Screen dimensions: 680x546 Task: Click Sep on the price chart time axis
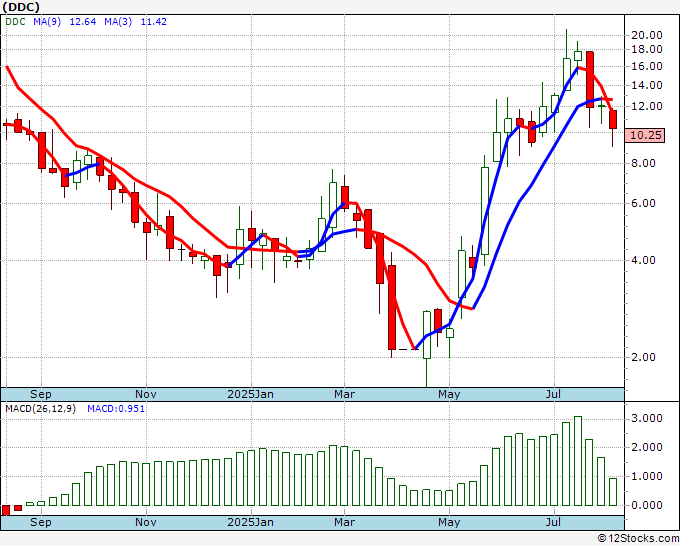pos(41,394)
